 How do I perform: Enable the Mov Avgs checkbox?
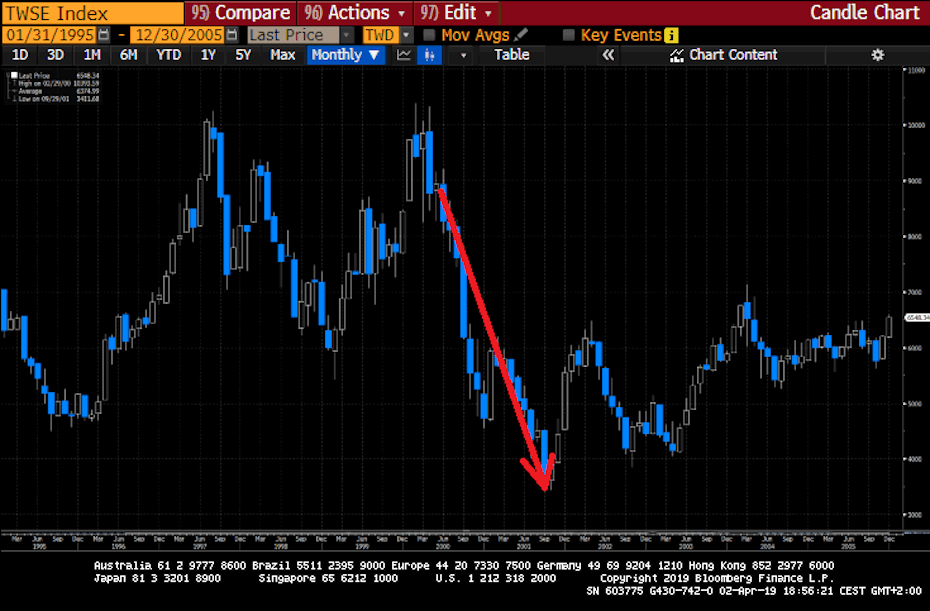pyautogui.click(x=429, y=35)
